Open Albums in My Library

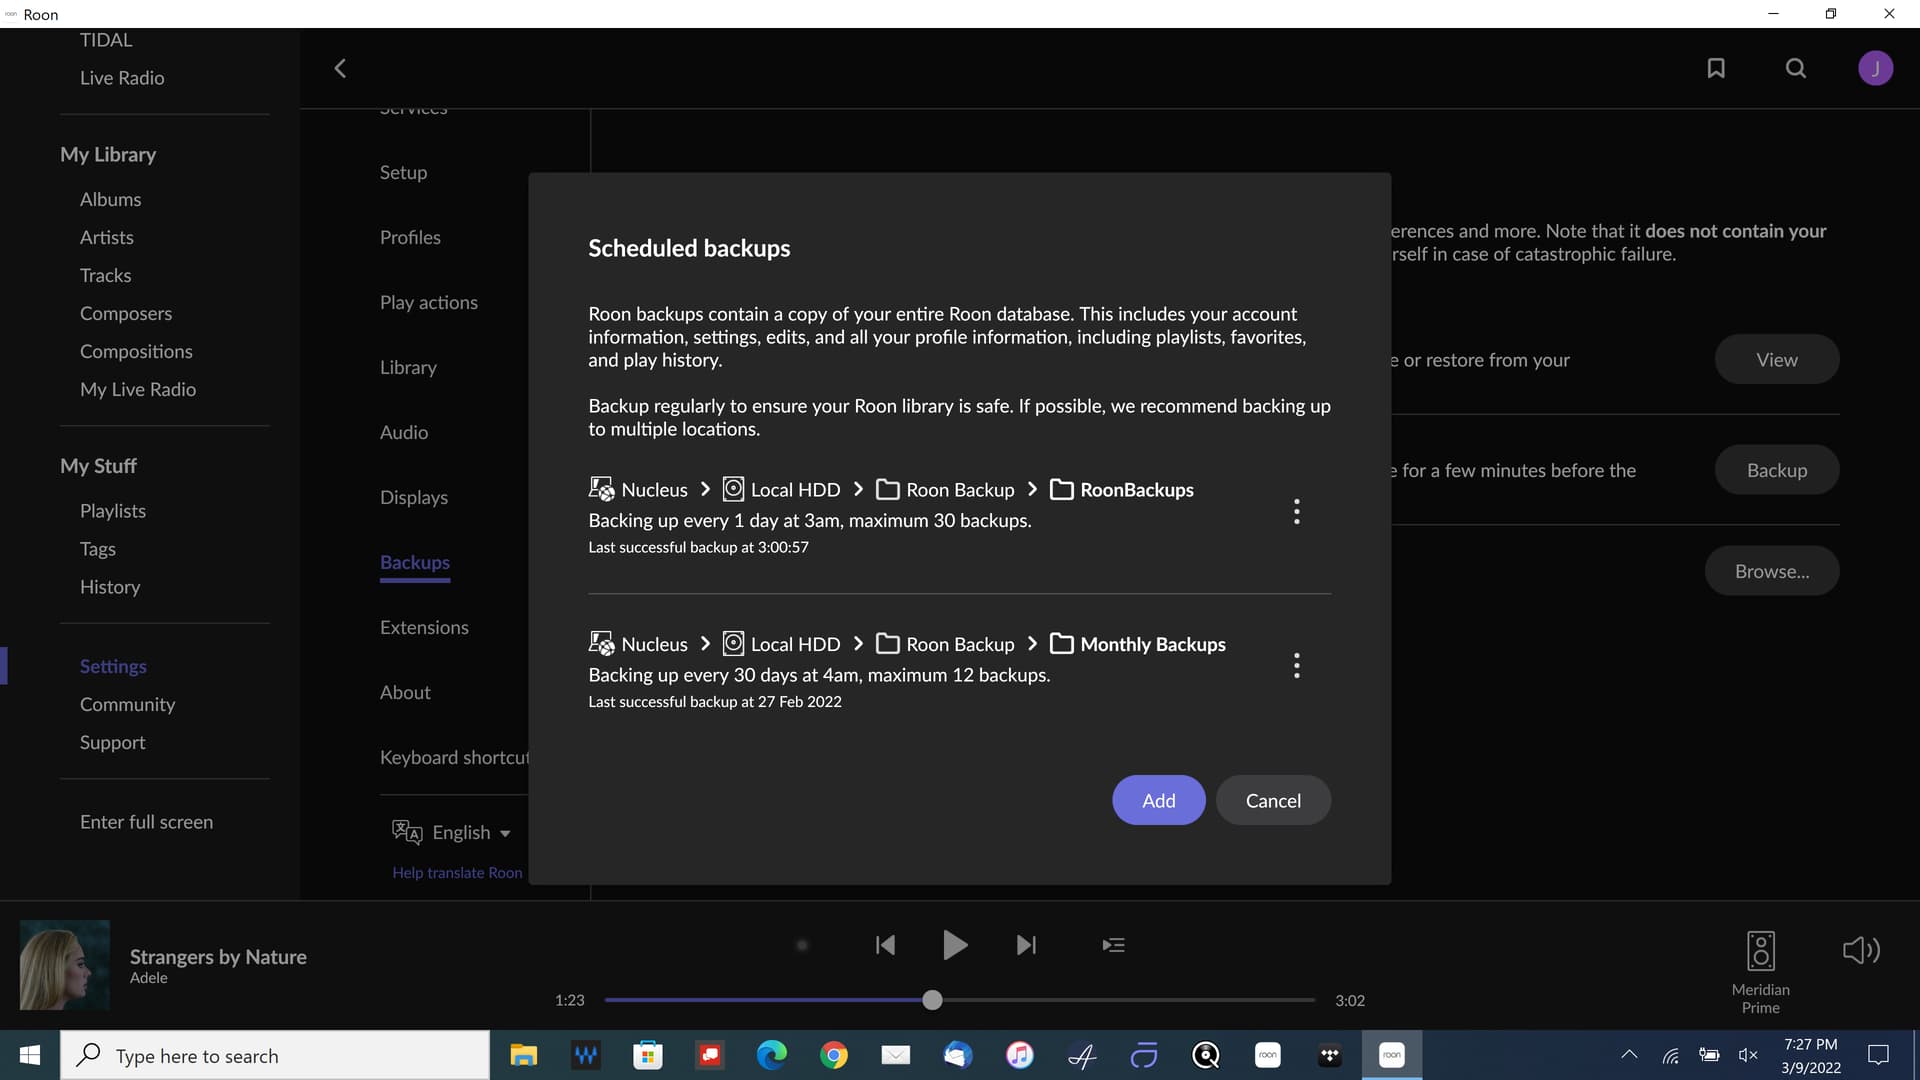click(110, 199)
